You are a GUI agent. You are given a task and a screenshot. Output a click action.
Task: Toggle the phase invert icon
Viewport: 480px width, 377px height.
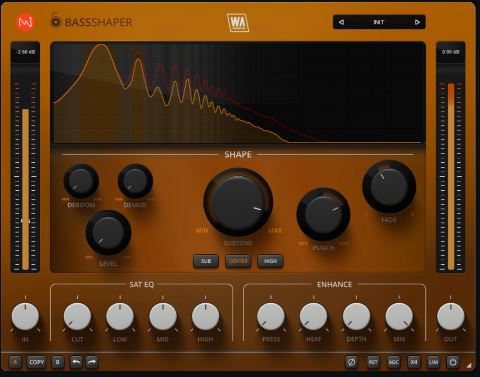(351, 362)
